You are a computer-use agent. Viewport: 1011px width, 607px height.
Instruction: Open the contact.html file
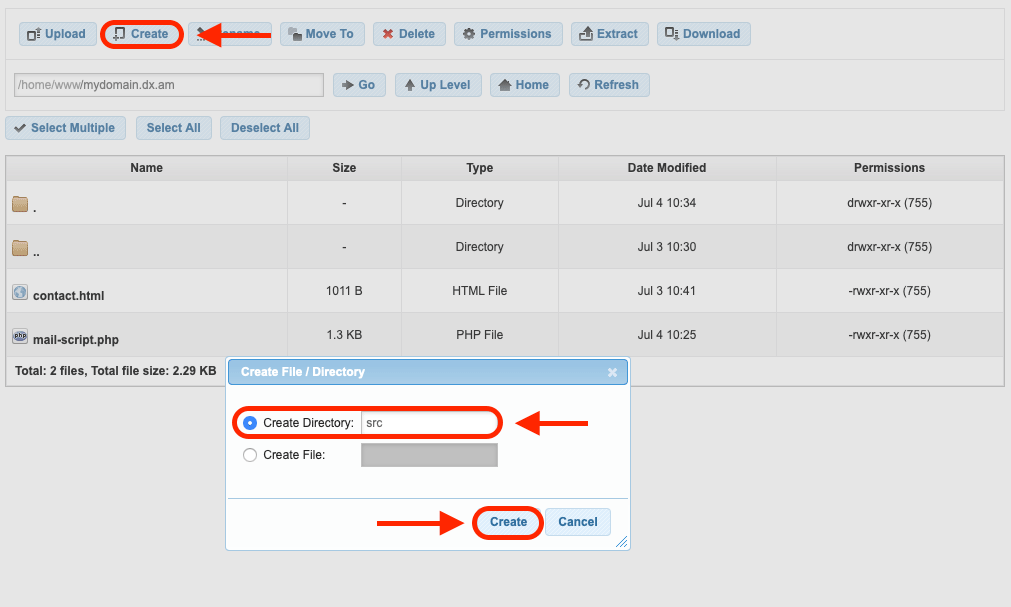point(68,295)
